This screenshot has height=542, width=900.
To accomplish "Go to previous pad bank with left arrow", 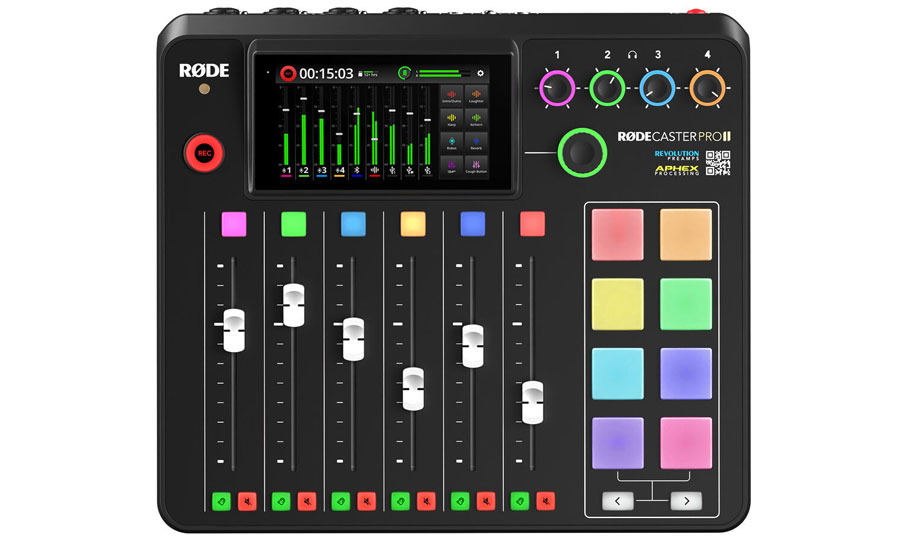I will click(x=618, y=501).
